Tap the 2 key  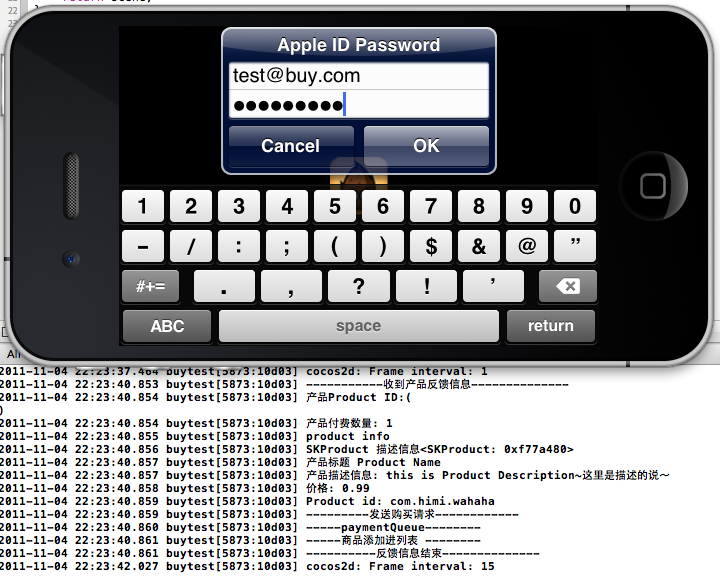(191, 206)
